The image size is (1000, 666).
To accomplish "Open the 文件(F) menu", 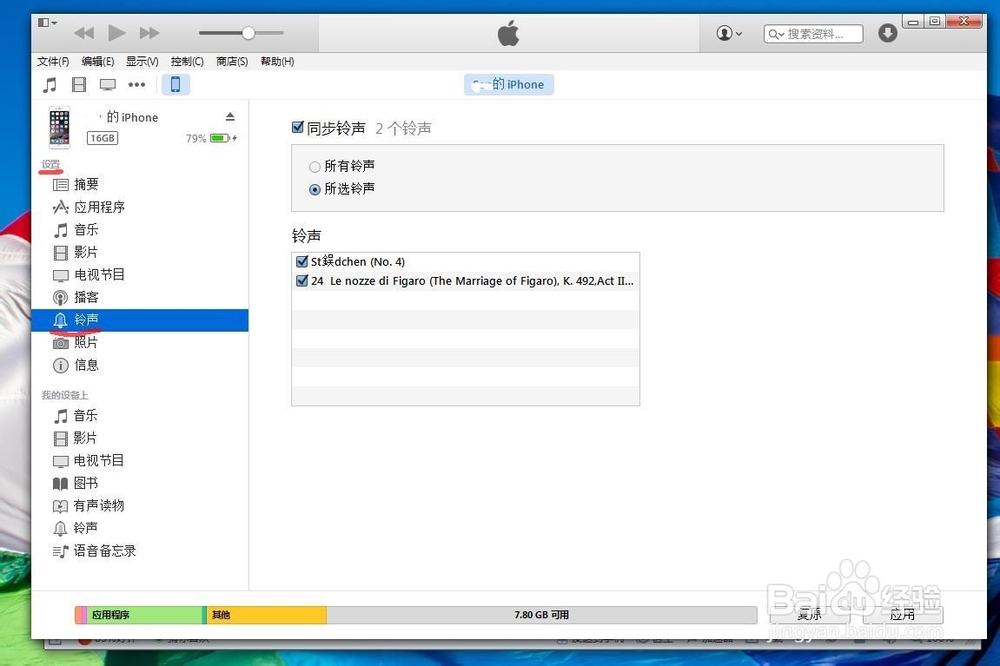I will coord(52,61).
